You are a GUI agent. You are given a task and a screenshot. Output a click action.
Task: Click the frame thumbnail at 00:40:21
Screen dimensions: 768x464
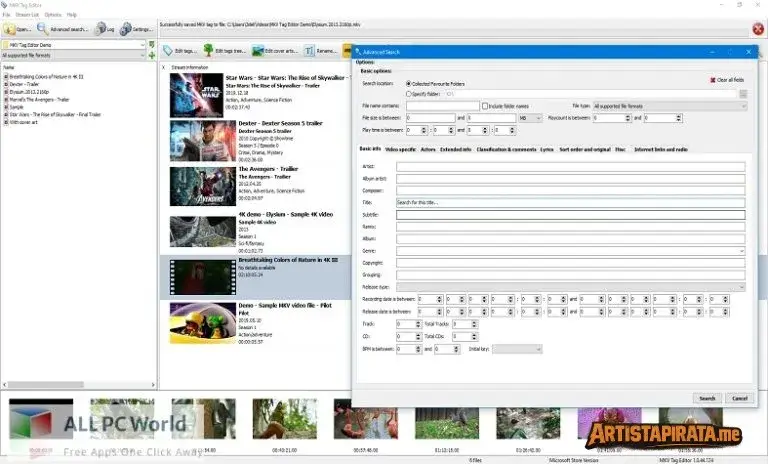[x=285, y=419]
